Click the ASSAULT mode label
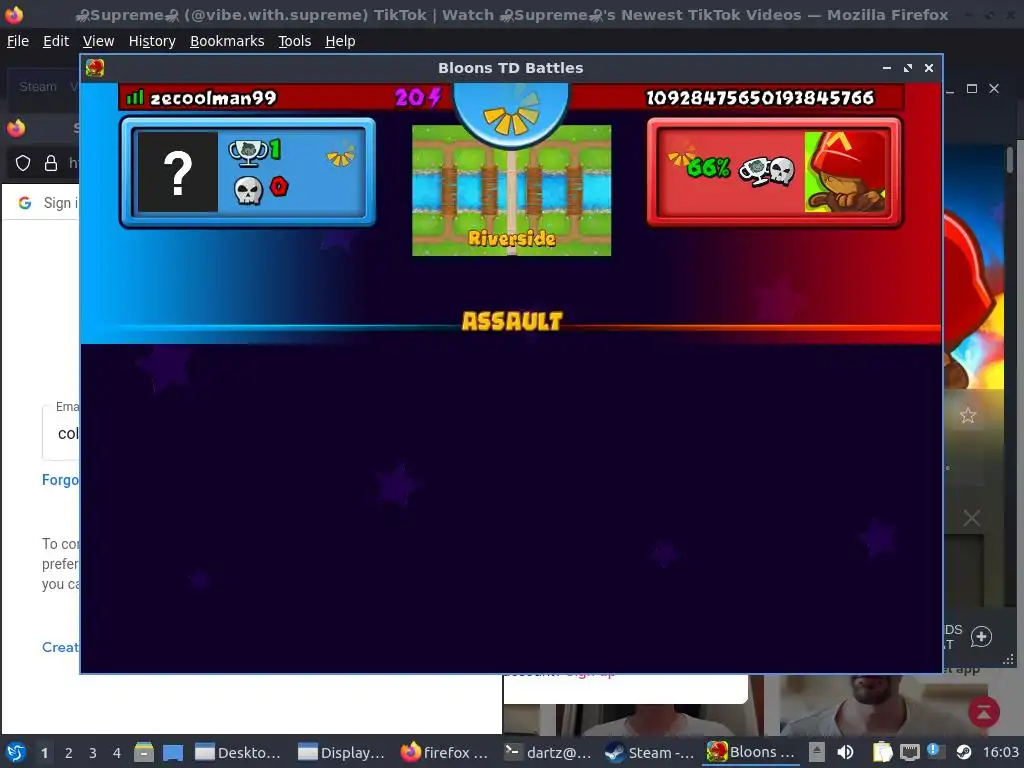The width and height of the screenshot is (1024, 768). (x=512, y=321)
